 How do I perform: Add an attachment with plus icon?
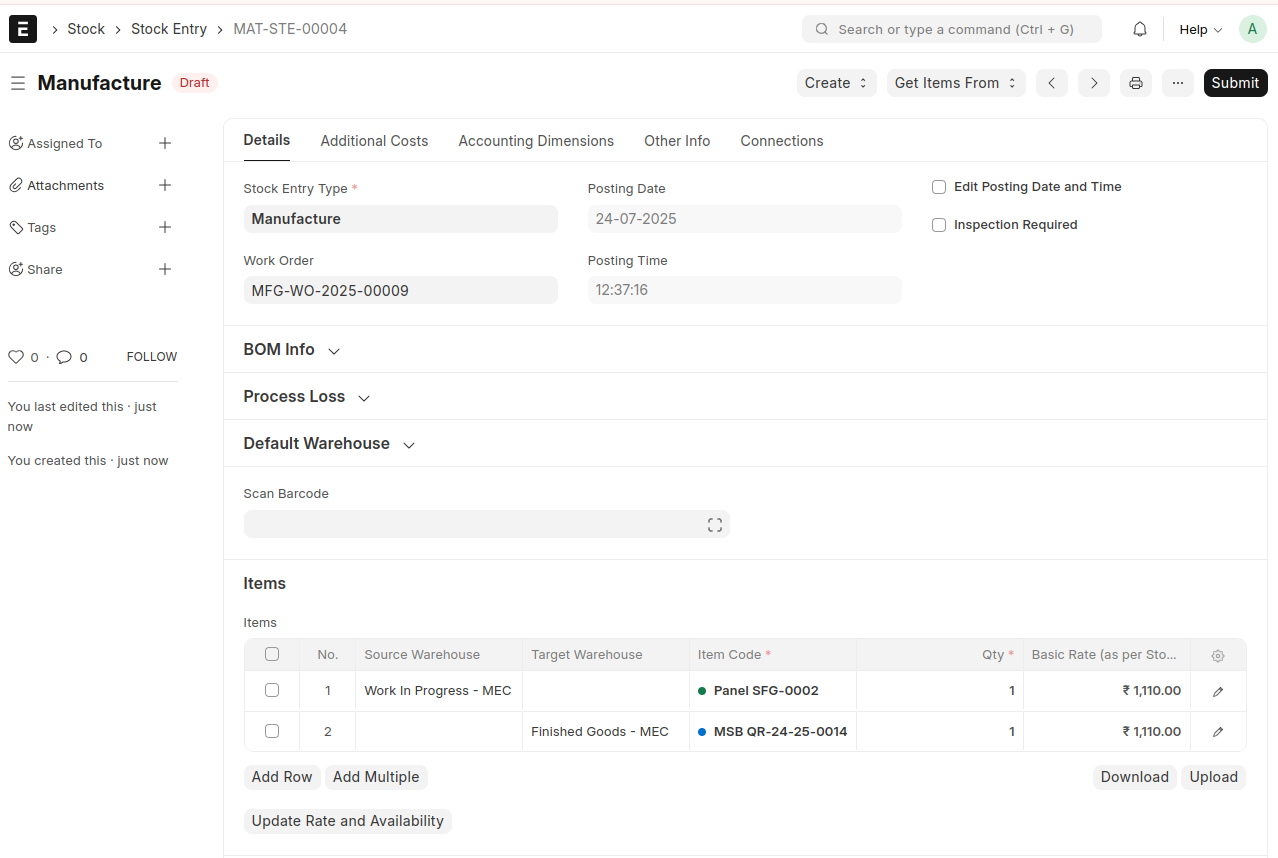tap(165, 186)
